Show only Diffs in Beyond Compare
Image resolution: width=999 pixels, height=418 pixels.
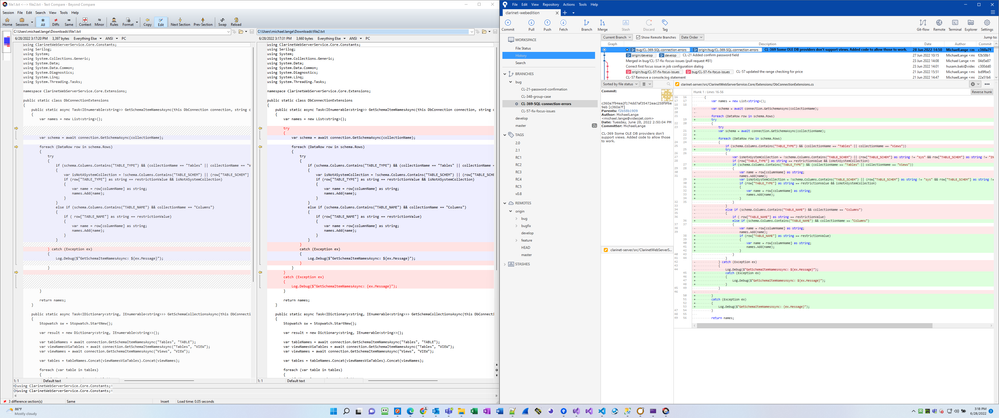pyautogui.click(x=56, y=22)
